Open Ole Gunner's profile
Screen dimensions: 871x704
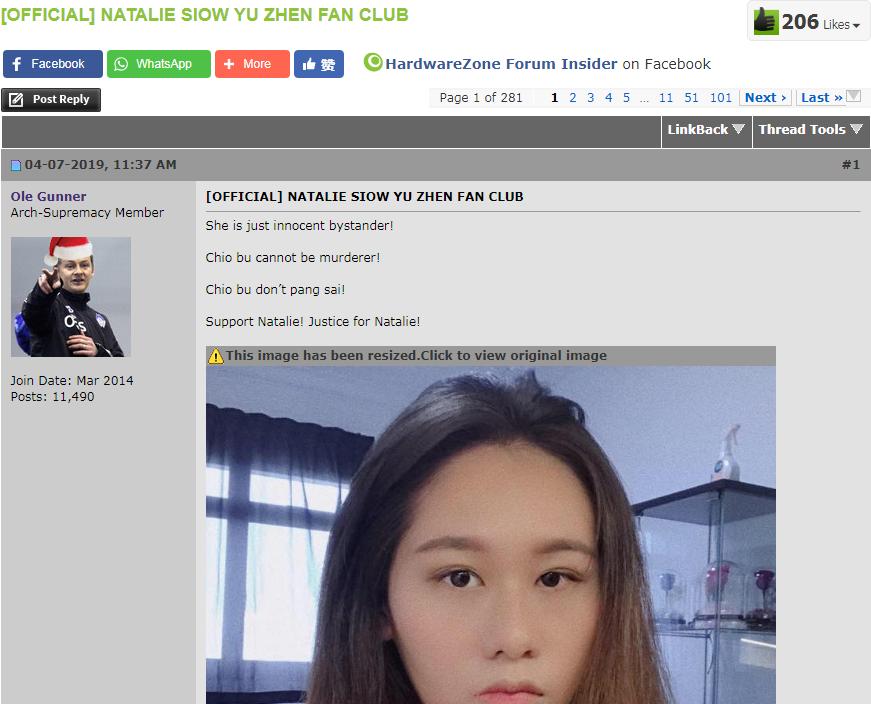(48, 196)
